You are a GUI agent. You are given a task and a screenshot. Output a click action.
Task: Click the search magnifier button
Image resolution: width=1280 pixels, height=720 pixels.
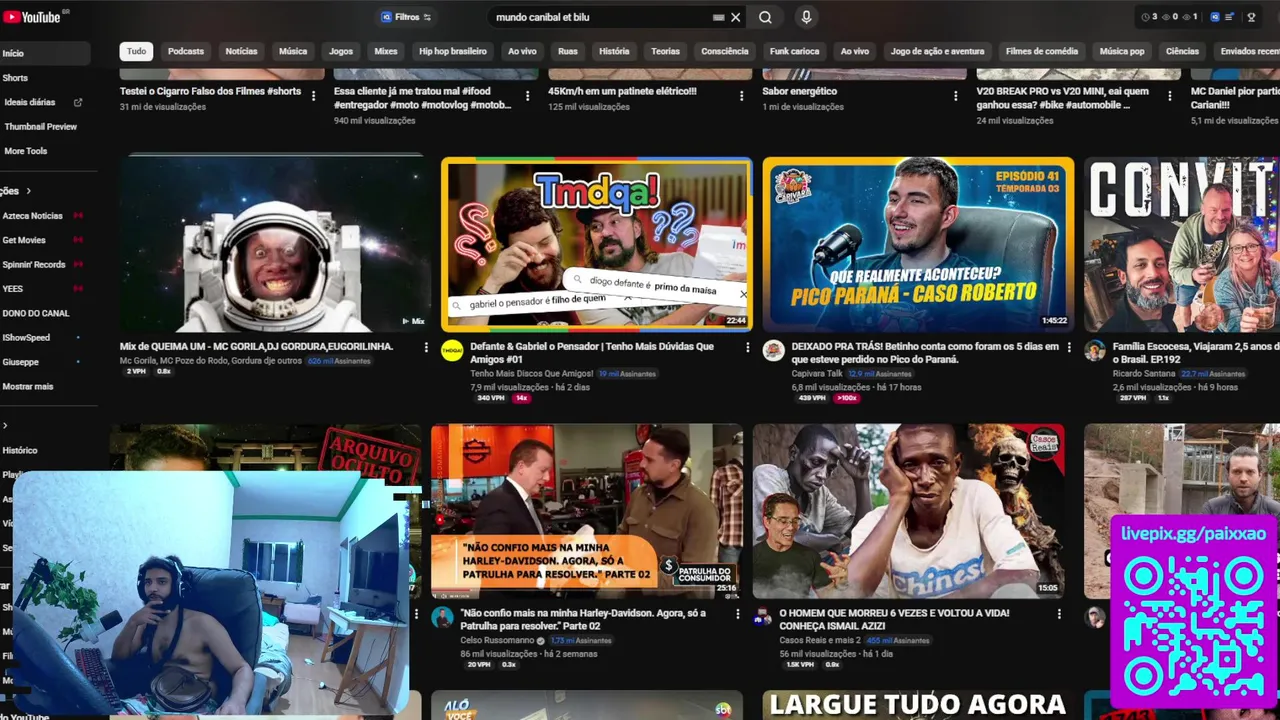coord(765,17)
